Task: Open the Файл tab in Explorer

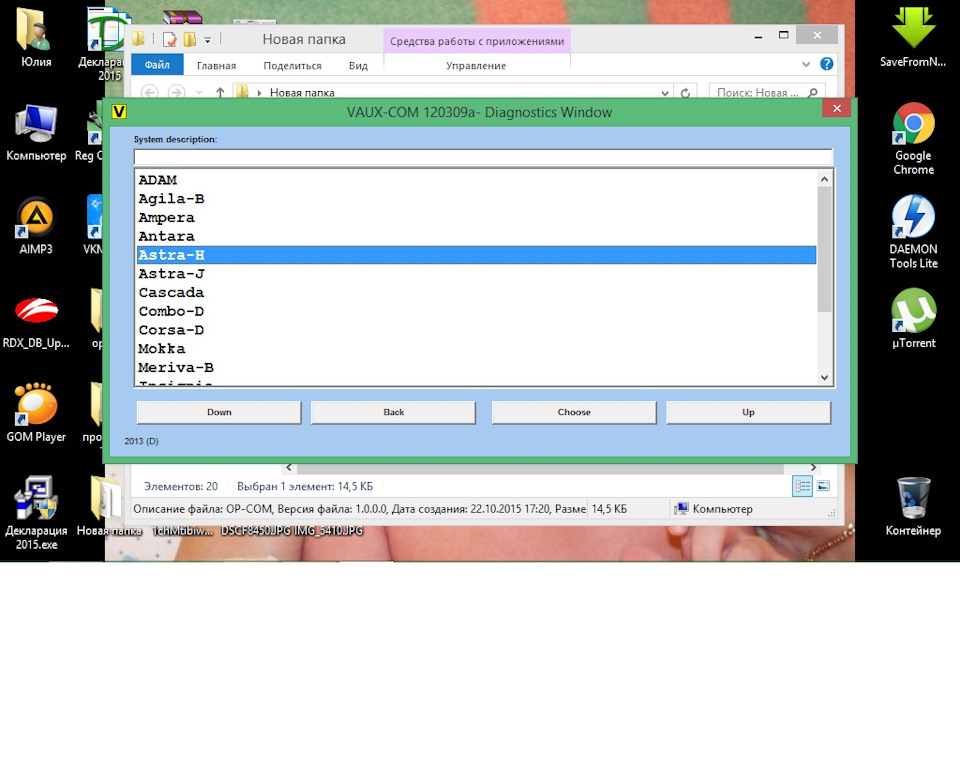Action: (x=157, y=65)
